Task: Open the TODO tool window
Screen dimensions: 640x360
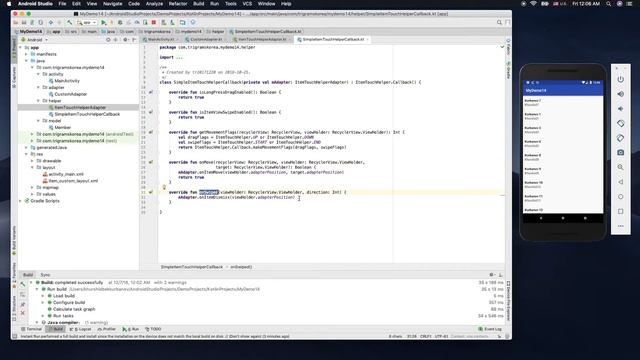Action: (x=154, y=329)
